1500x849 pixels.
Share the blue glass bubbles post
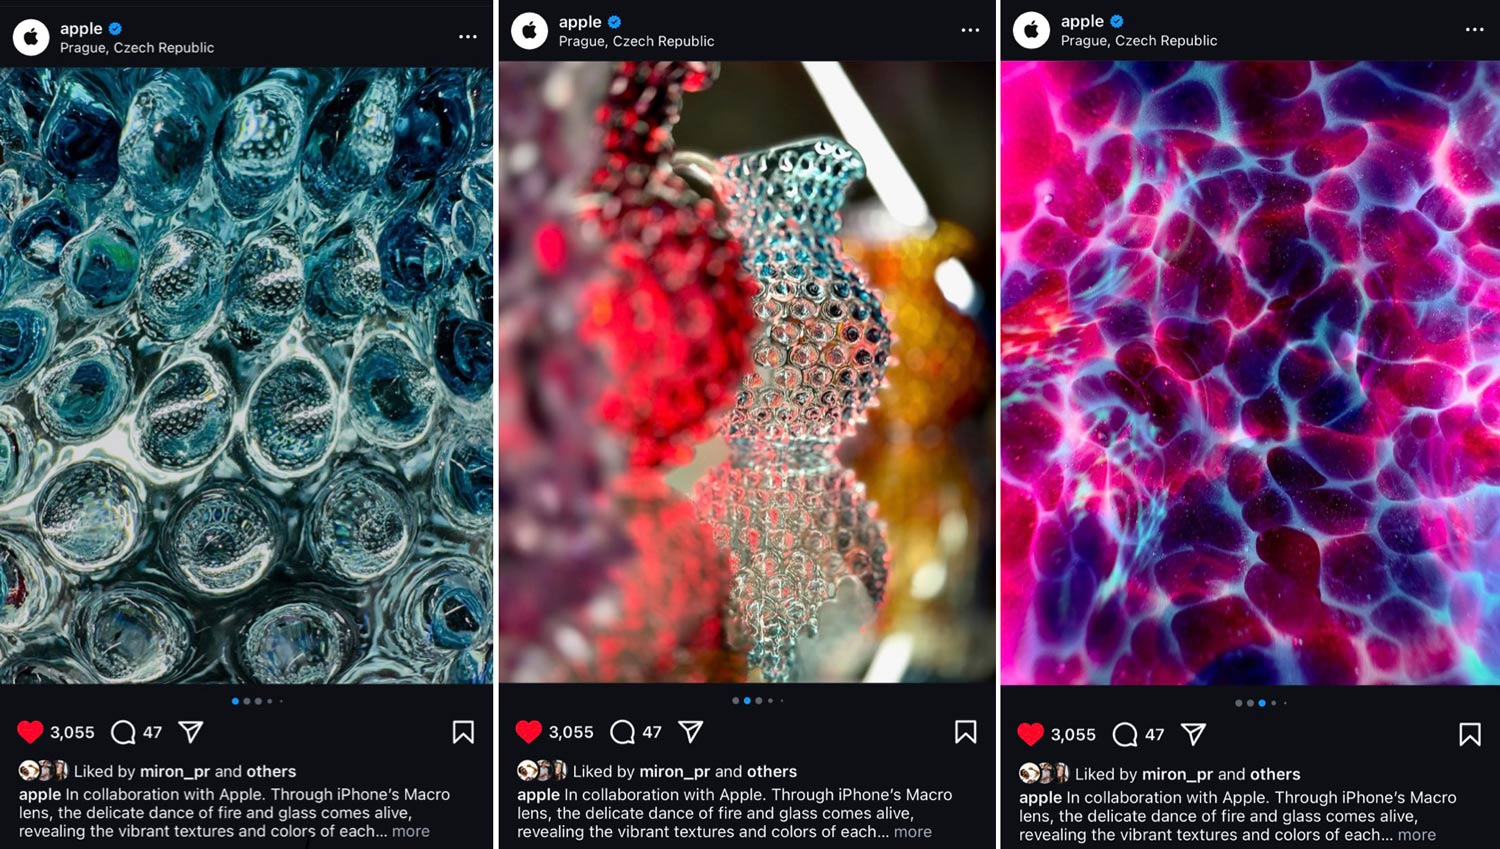(x=191, y=732)
